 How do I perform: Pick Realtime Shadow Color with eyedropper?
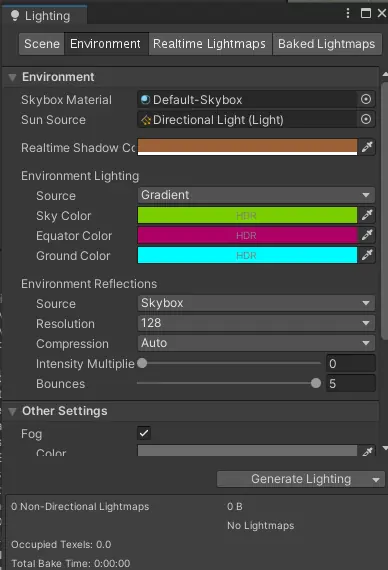coord(367,147)
